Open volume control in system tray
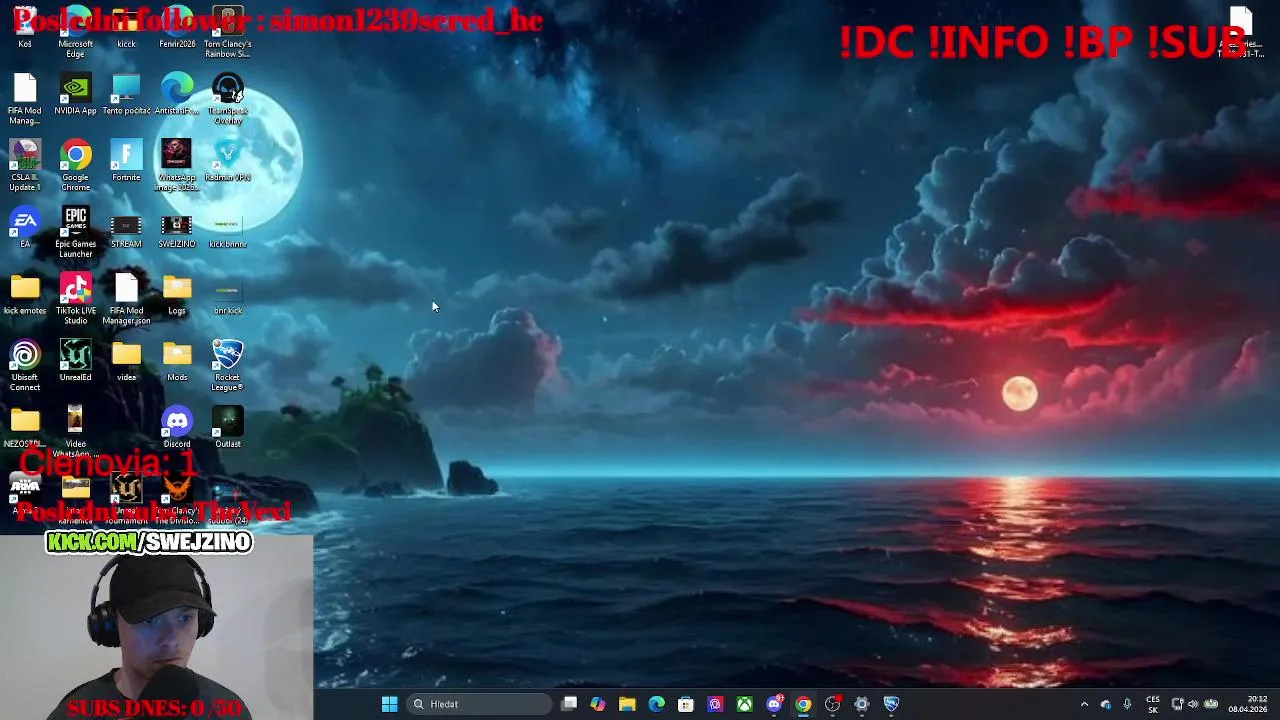 coord(1193,704)
